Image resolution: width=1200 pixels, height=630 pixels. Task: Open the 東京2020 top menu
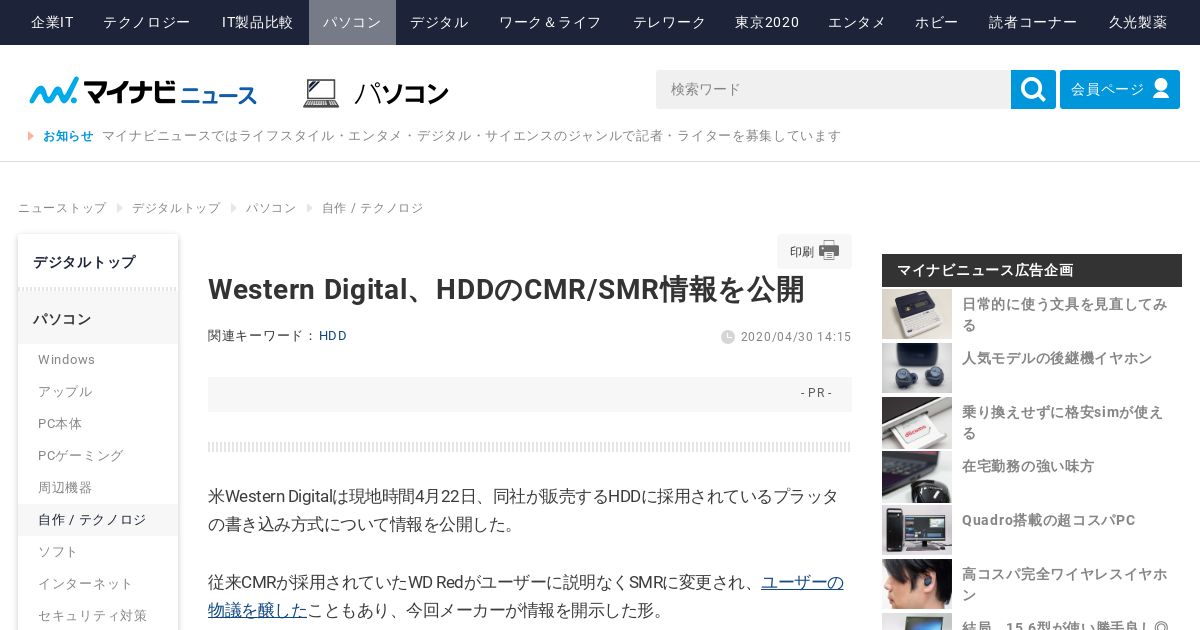click(x=767, y=22)
